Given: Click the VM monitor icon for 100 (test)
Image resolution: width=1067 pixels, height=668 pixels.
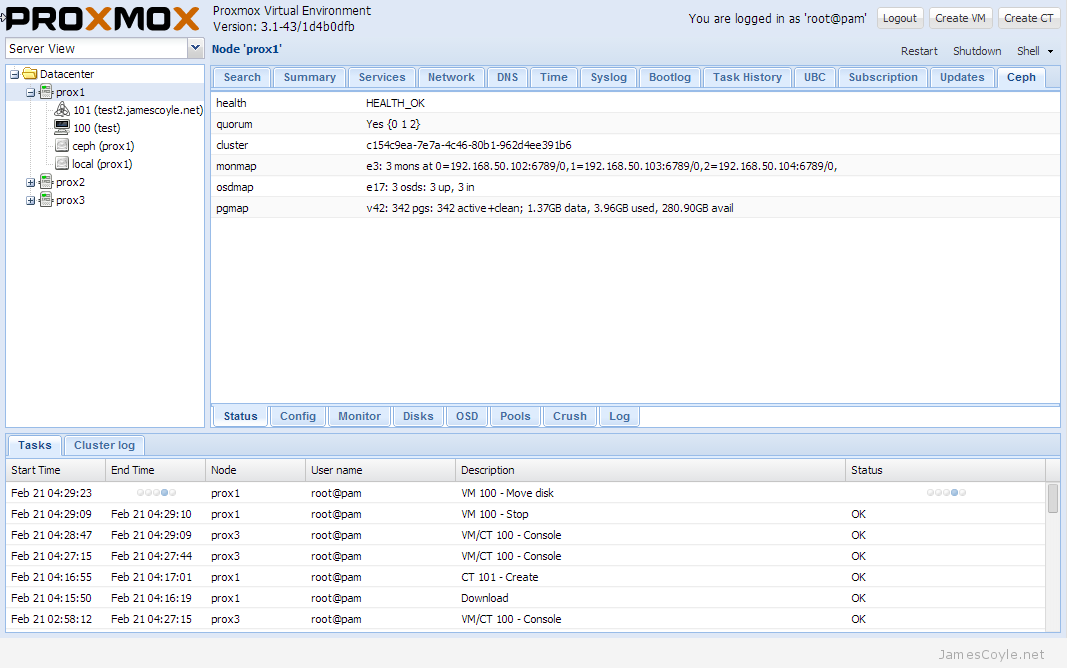Looking at the screenshot, I should click(x=62, y=127).
